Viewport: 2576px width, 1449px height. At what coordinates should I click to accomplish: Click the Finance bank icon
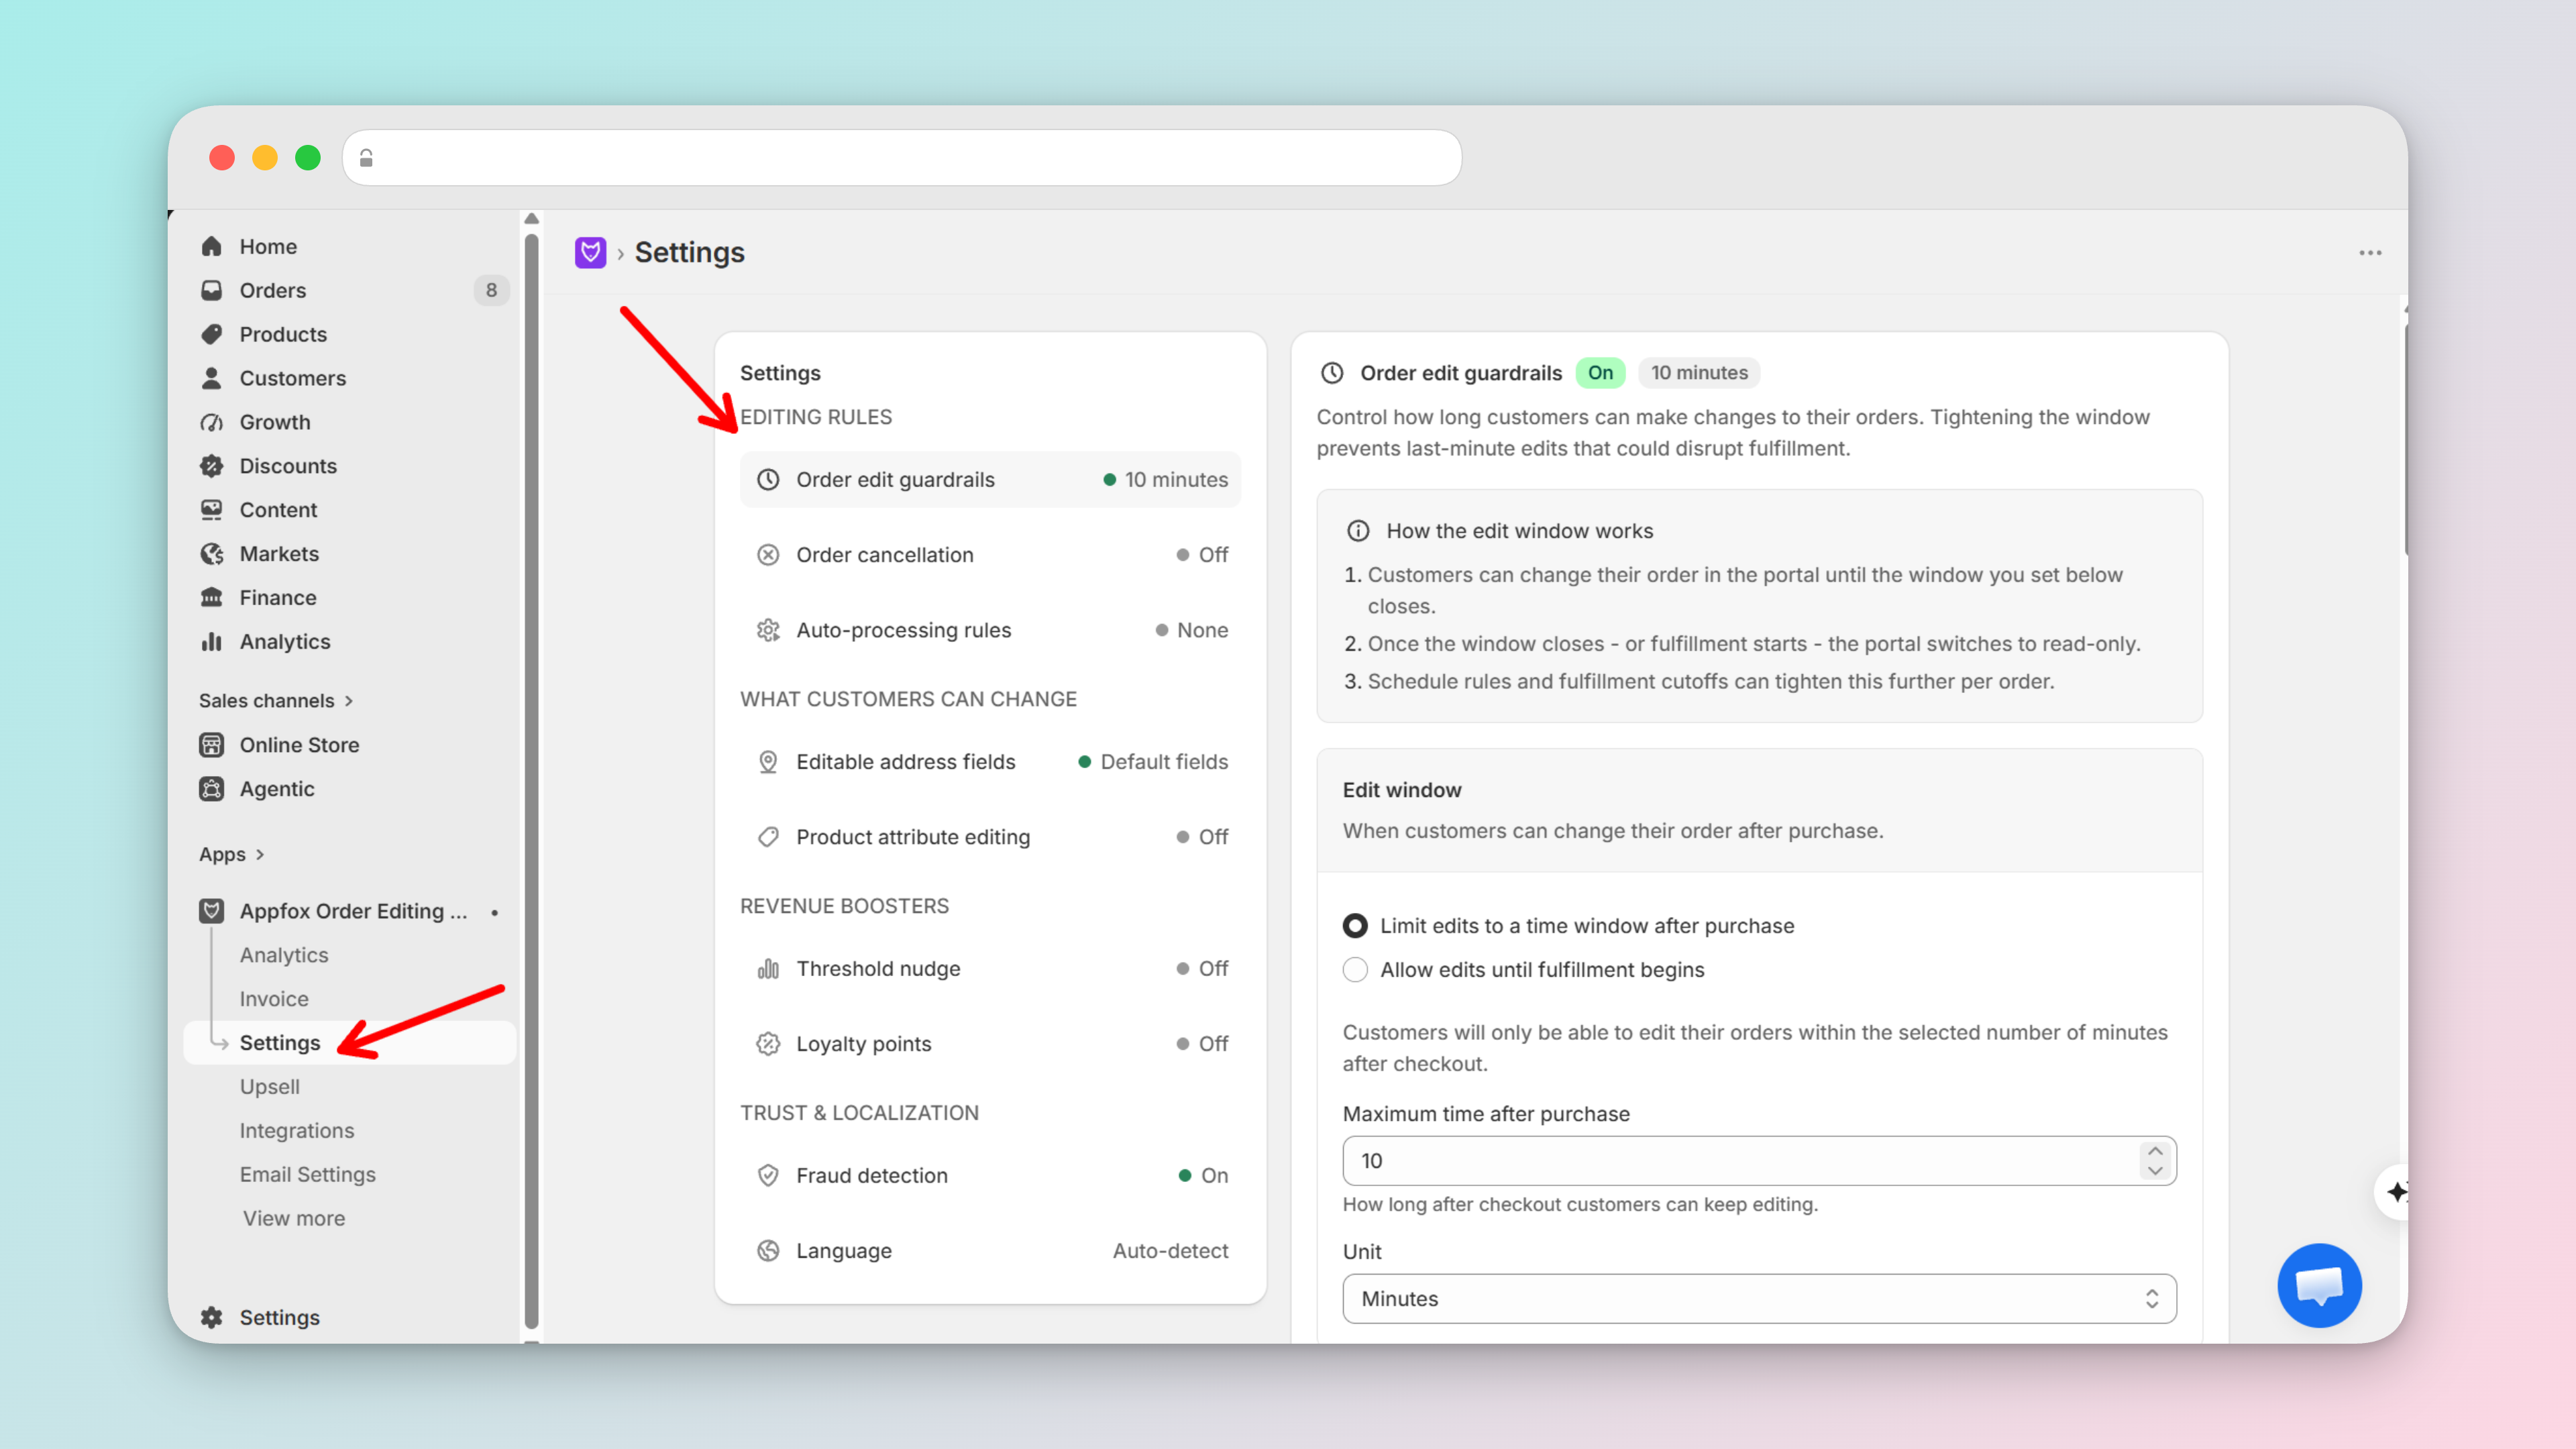click(211, 598)
